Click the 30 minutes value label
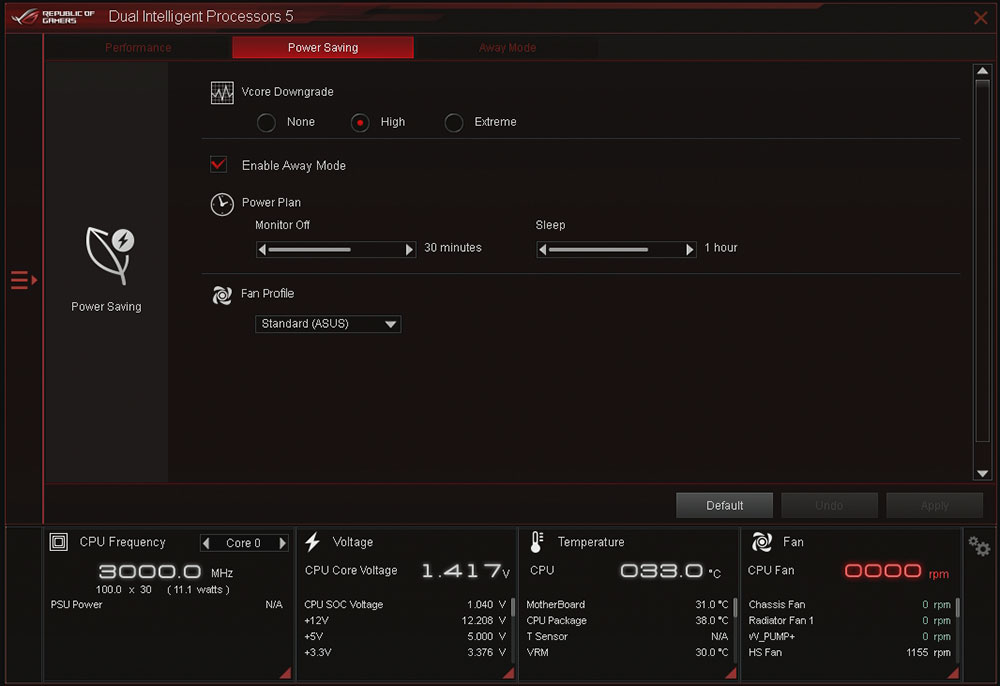 pyautogui.click(x=453, y=248)
